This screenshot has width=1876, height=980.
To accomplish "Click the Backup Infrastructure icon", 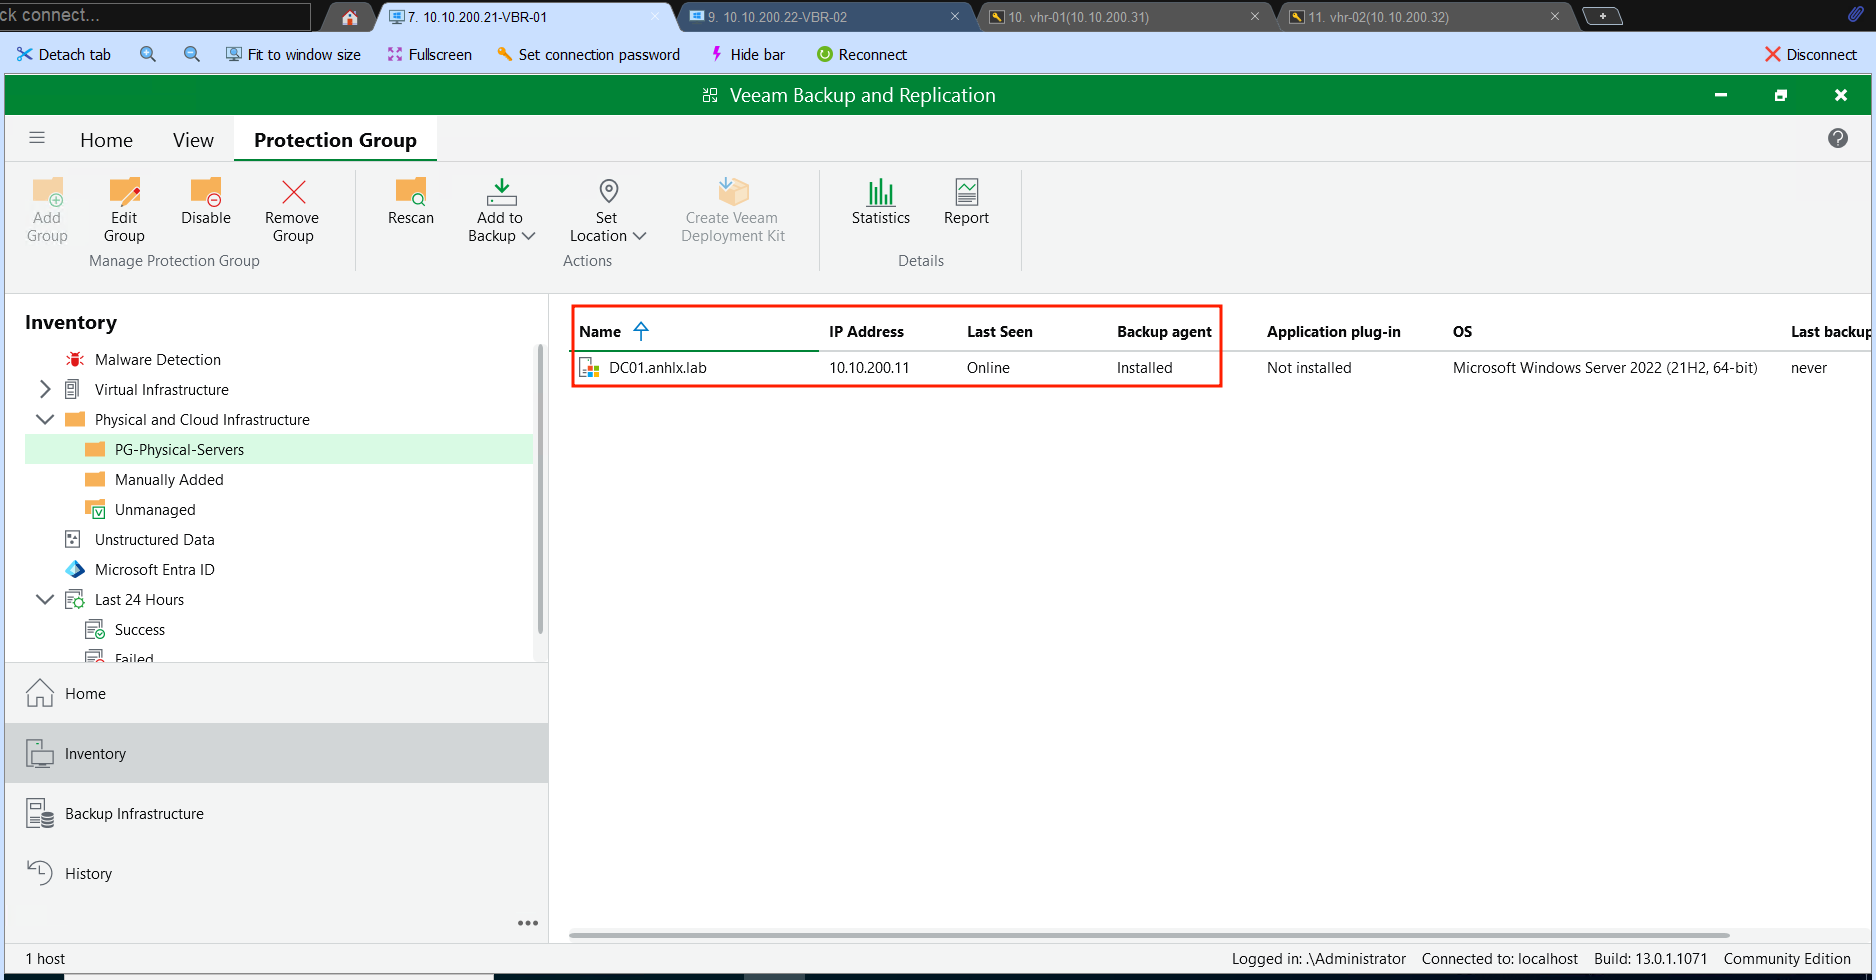I will 40,813.
